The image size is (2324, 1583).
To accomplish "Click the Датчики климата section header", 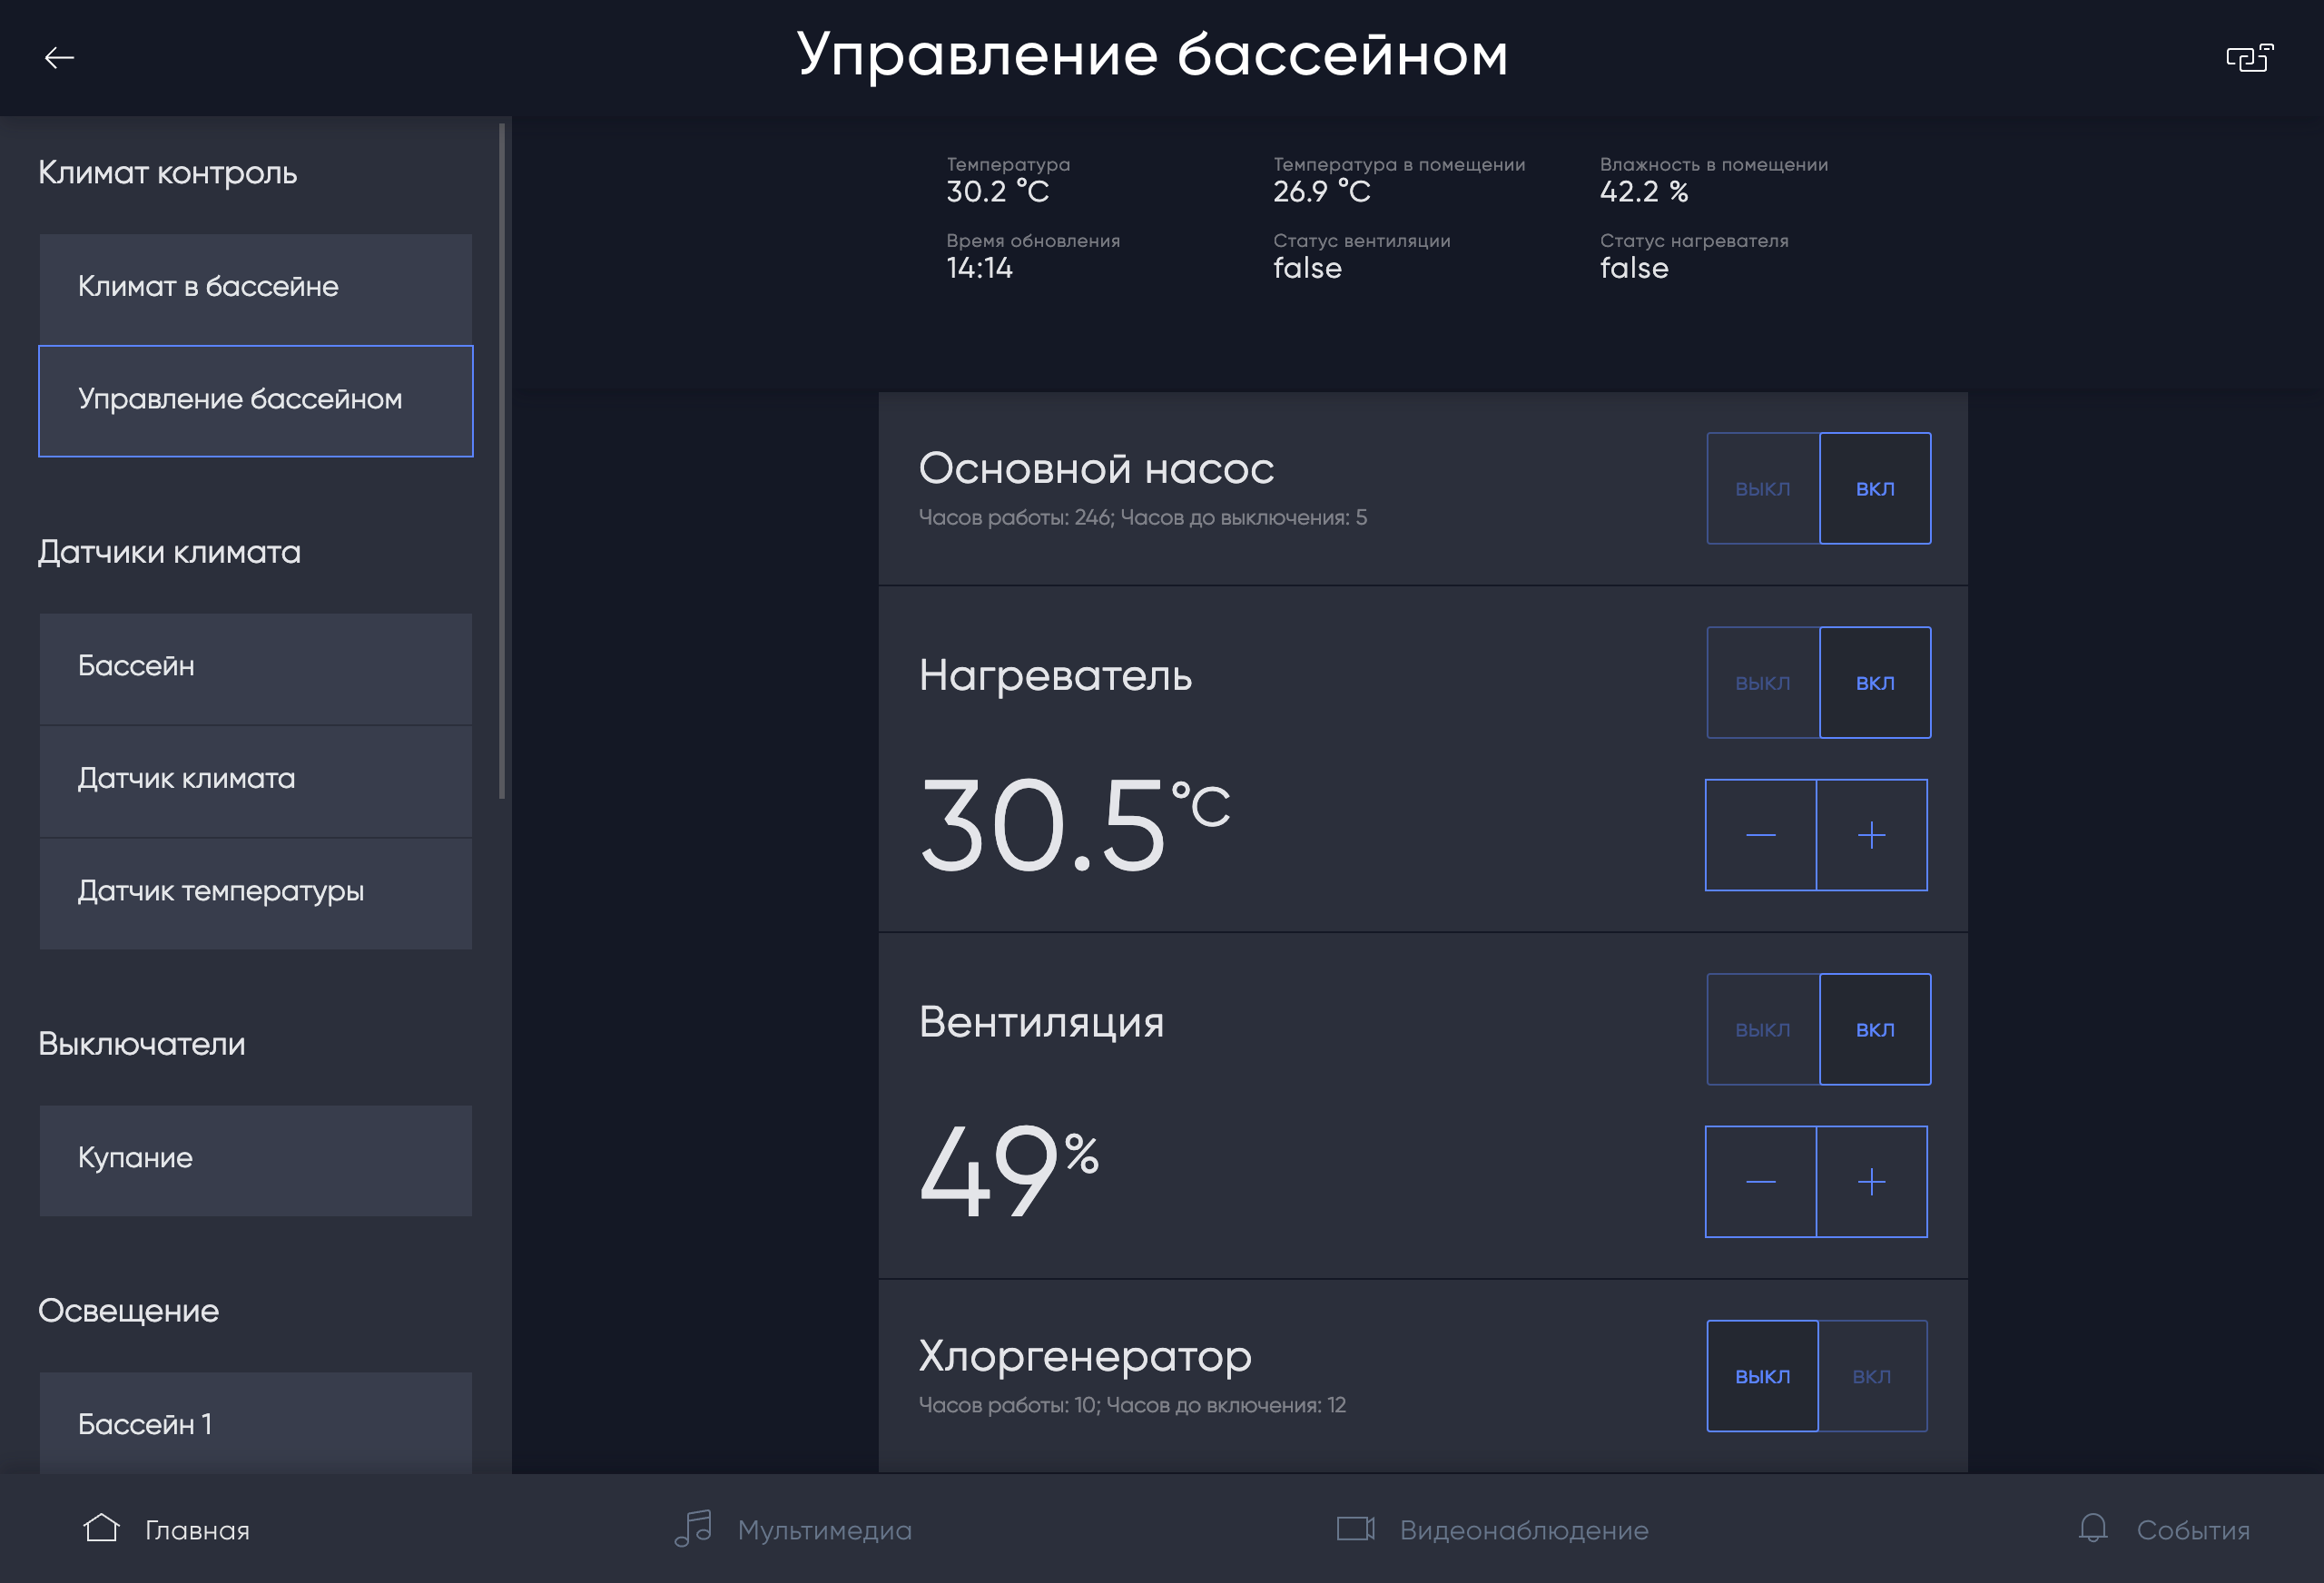I will pos(169,552).
